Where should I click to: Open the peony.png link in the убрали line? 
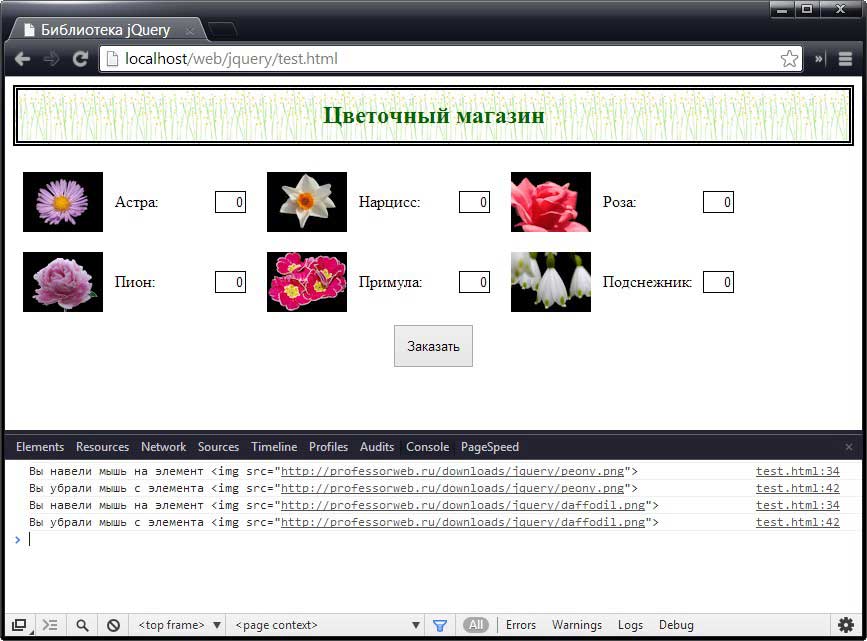(x=452, y=489)
